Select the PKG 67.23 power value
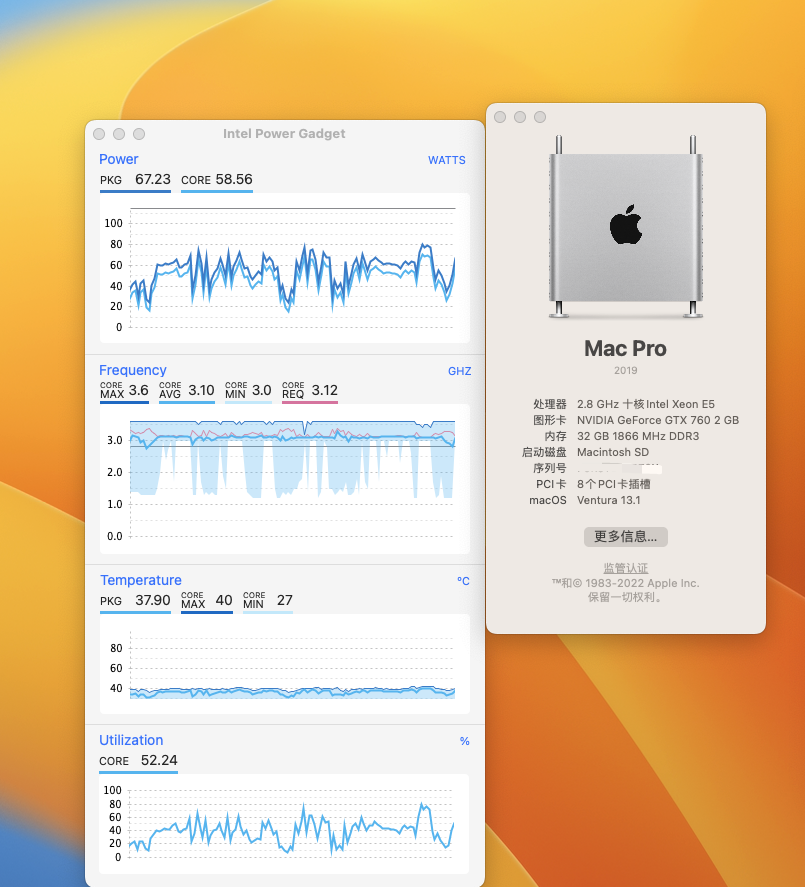The image size is (805, 887). pyautogui.click(x=135, y=180)
